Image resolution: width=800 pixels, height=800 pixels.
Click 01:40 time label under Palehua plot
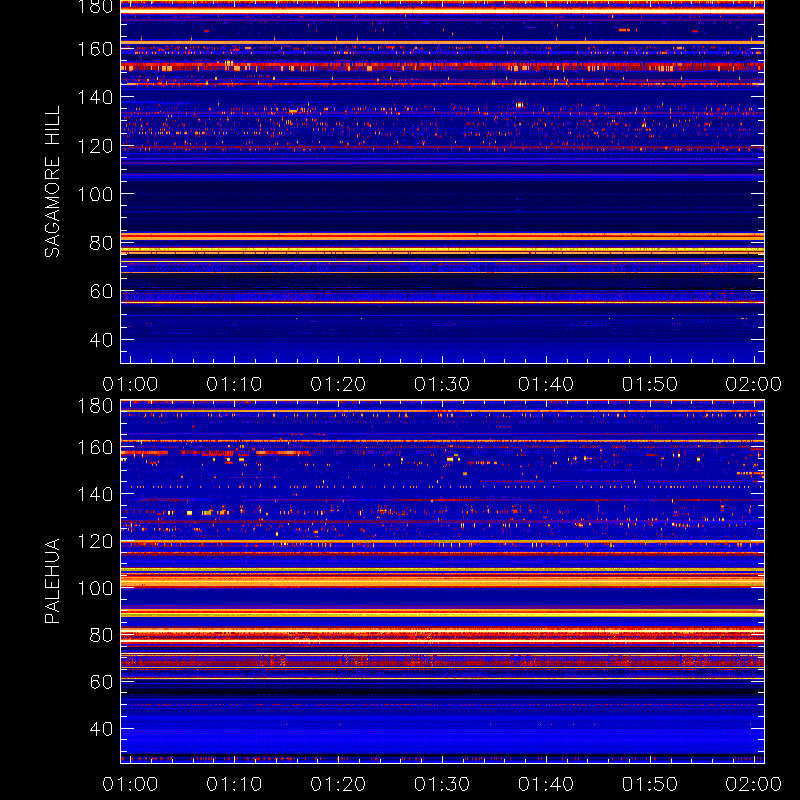click(x=546, y=784)
